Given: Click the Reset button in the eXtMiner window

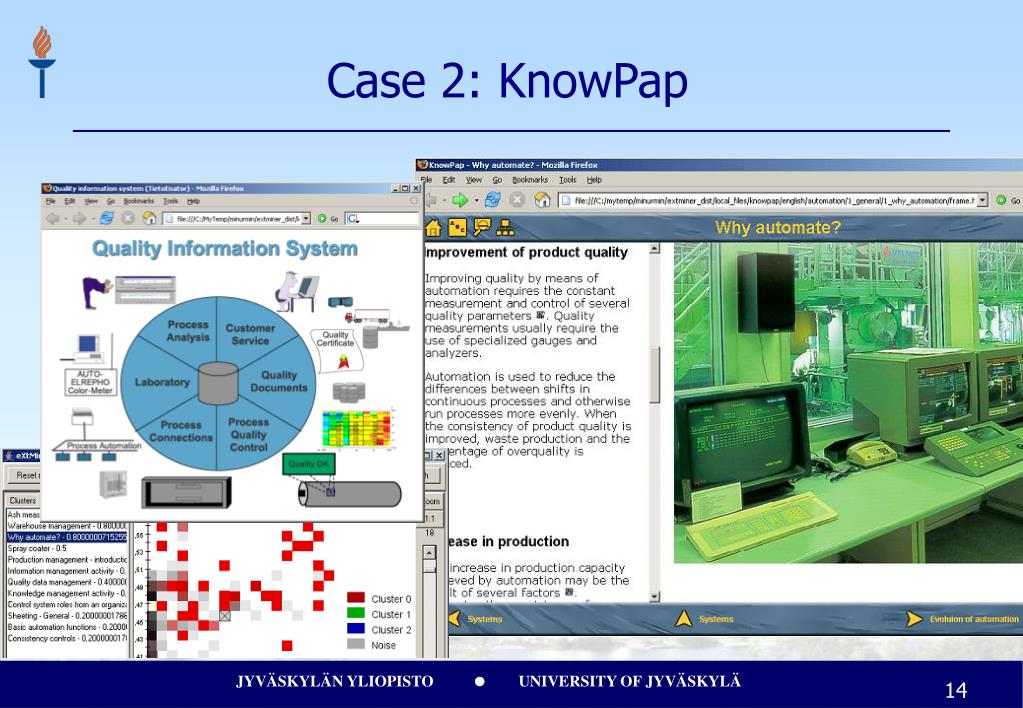Looking at the screenshot, I should [23, 475].
